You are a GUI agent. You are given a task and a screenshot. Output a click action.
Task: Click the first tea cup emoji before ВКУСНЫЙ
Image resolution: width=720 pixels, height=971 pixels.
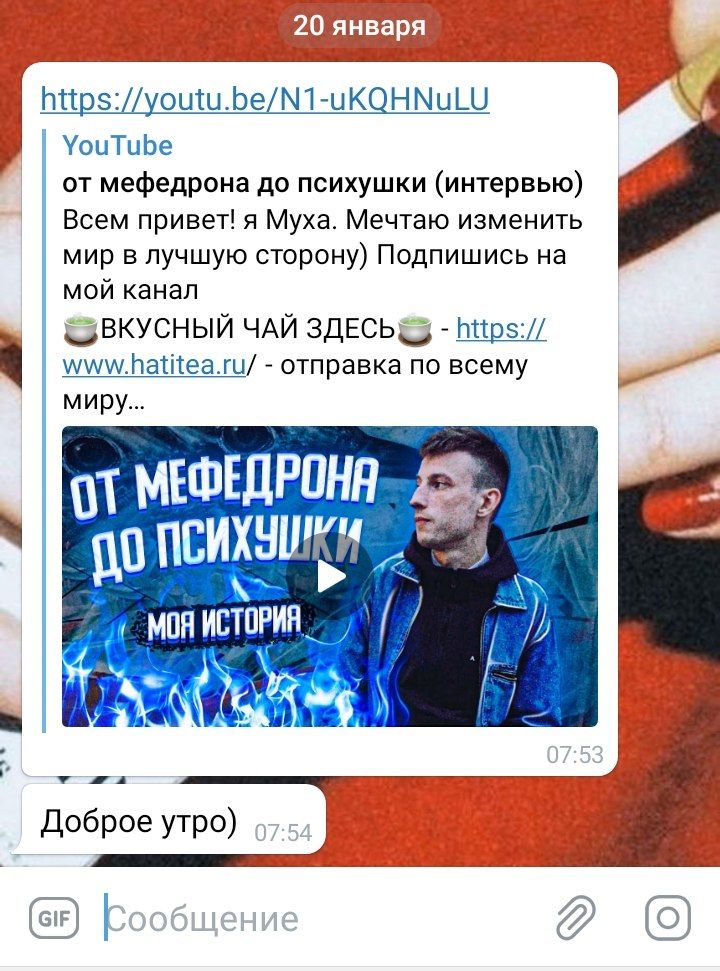pyautogui.click(x=81, y=328)
